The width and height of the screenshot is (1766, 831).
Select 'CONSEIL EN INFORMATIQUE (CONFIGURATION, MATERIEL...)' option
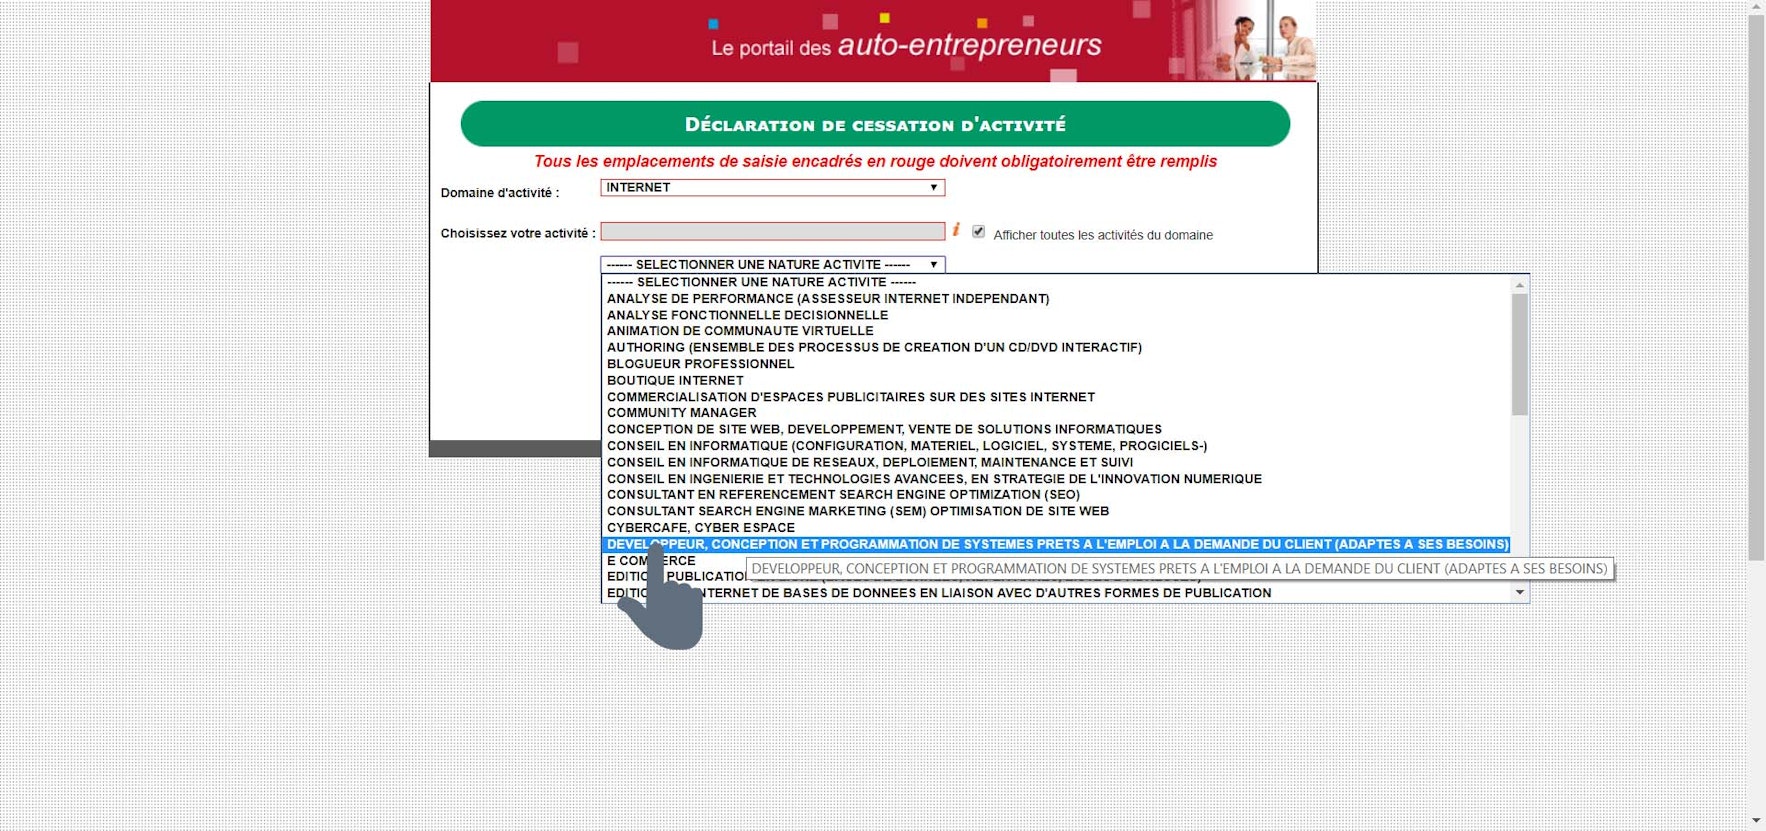click(x=1056, y=446)
